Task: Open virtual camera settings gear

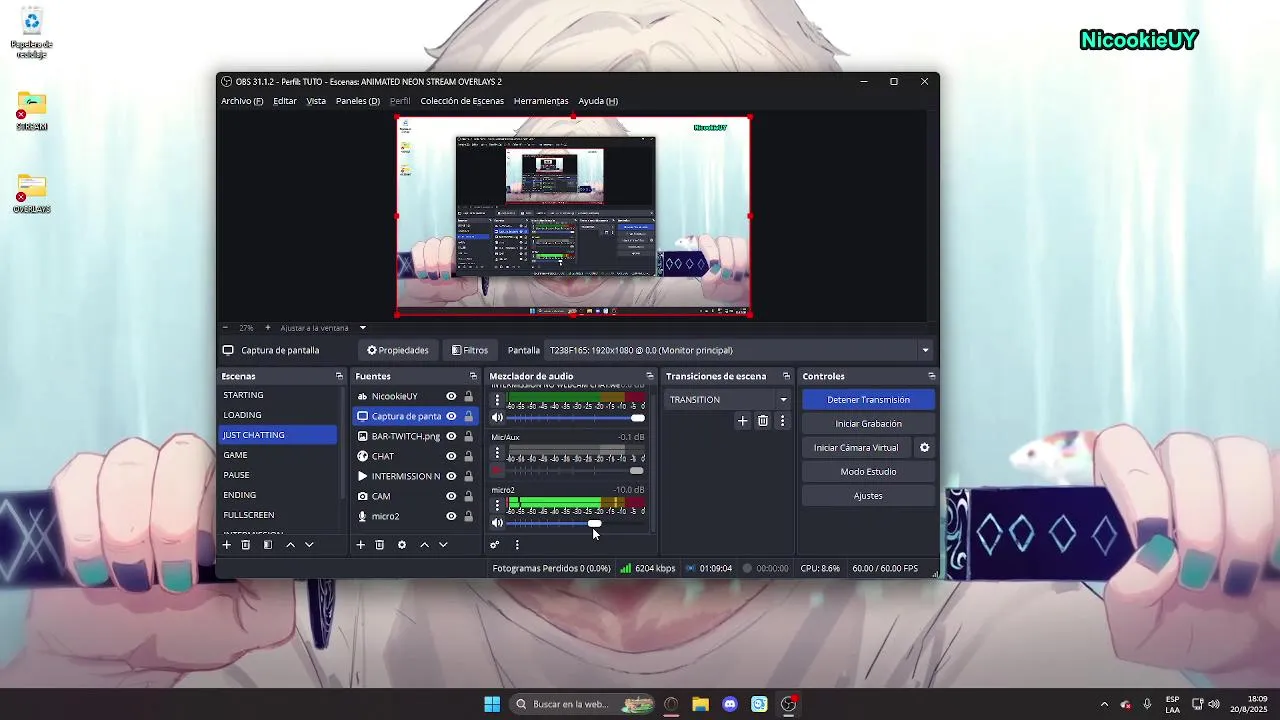Action: click(925, 448)
